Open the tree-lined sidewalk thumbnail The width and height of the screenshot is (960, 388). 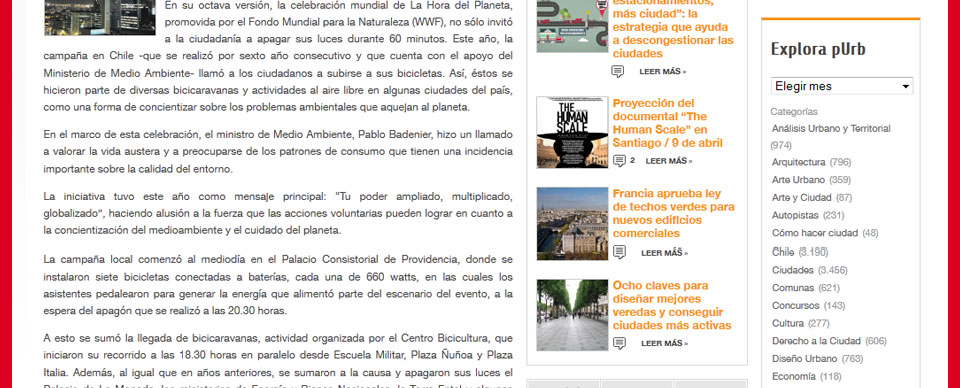pyautogui.click(x=572, y=315)
